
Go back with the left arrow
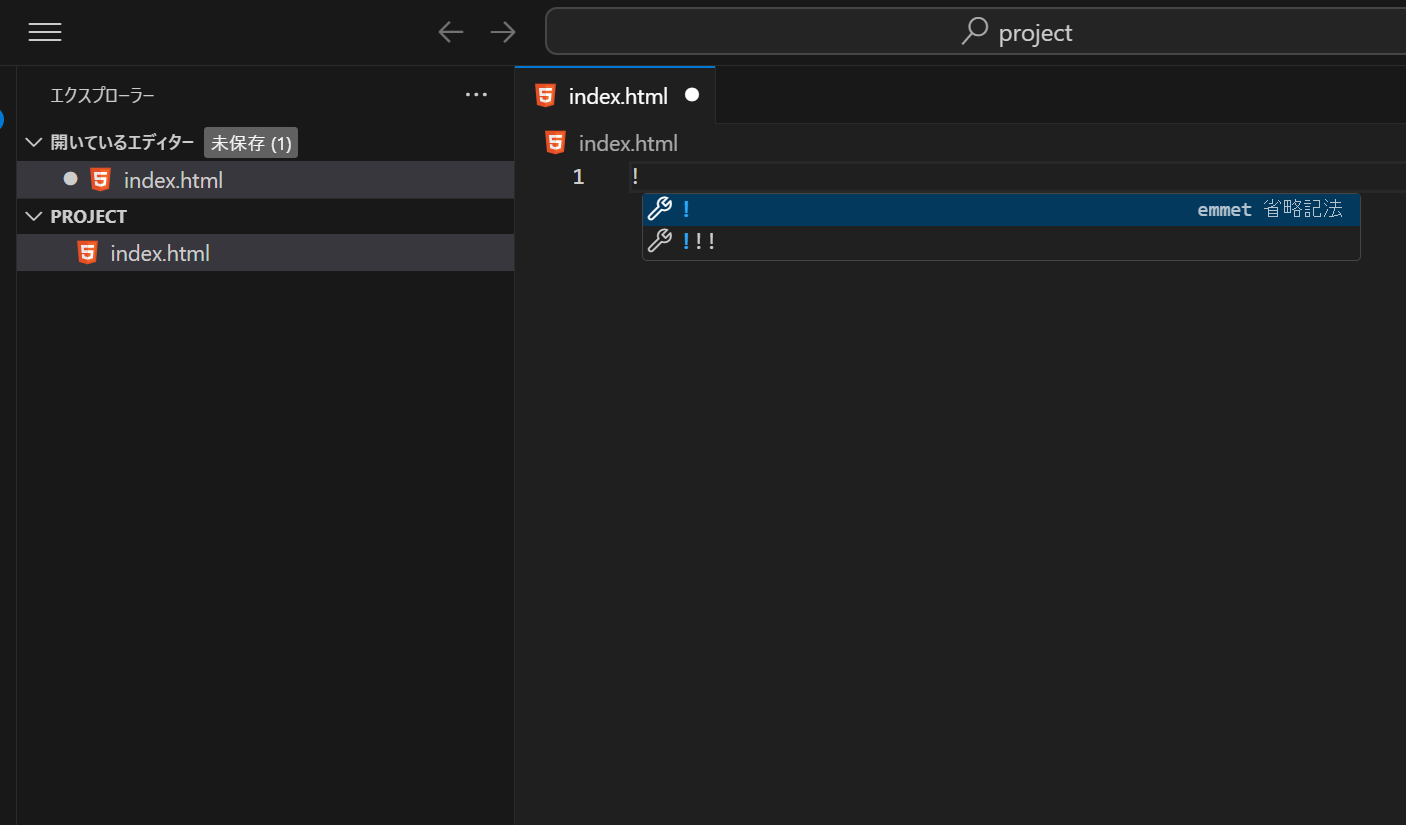[x=451, y=32]
